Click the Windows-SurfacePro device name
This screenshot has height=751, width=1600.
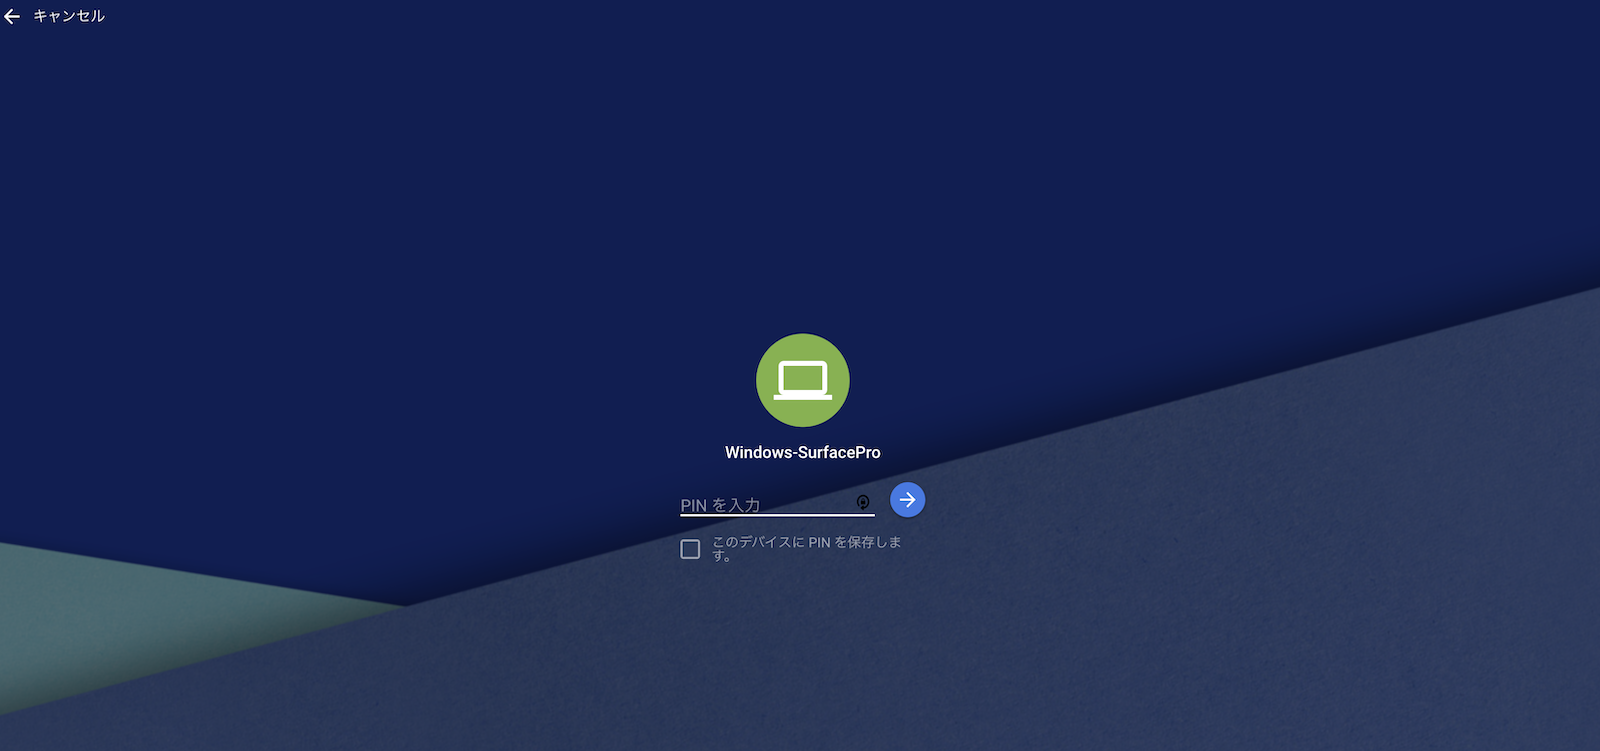(x=803, y=452)
